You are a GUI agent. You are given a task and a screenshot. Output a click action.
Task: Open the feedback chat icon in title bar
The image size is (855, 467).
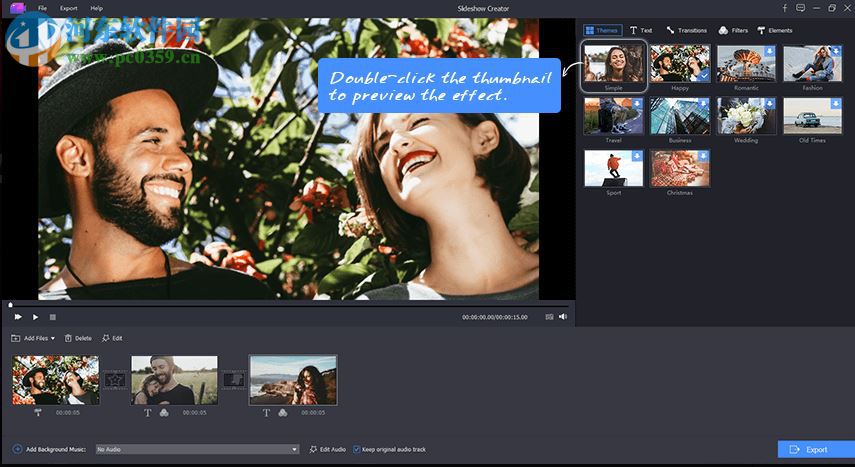(x=800, y=8)
